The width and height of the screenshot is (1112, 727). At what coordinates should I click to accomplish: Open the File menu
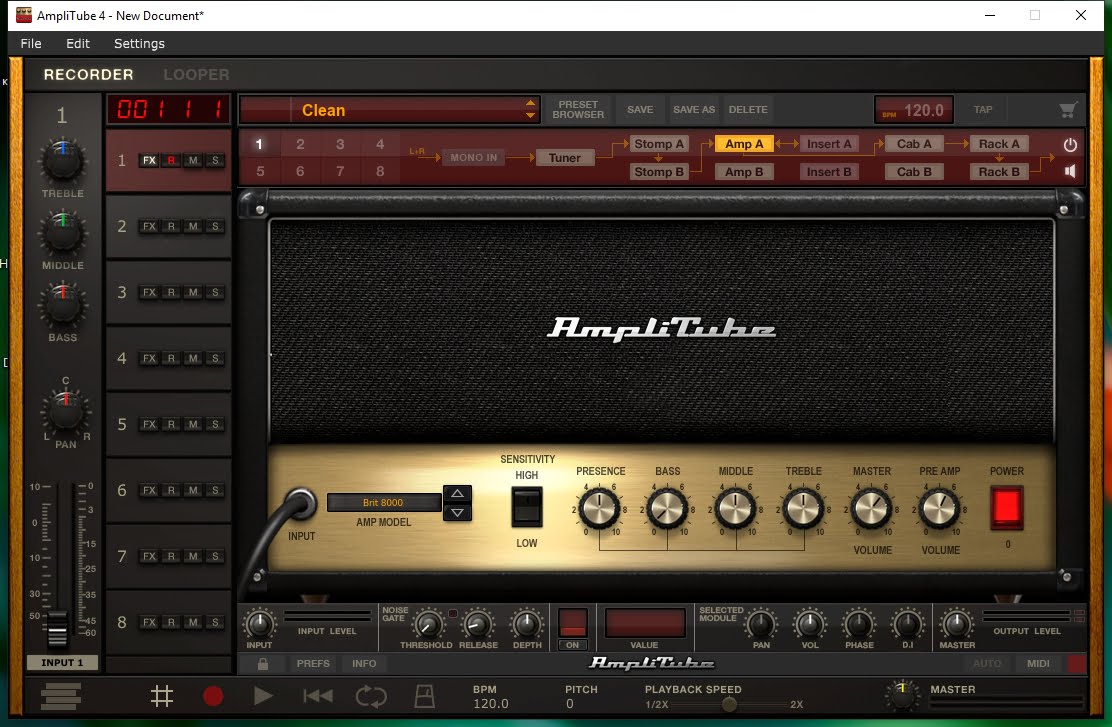[31, 43]
